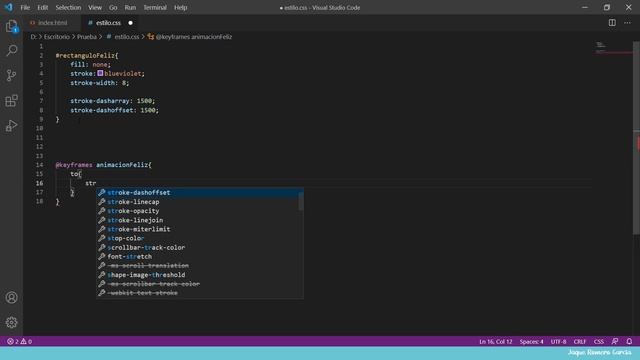Switch to the estilo.css tab
Viewport: 640px width, 360px height.
[109, 23]
